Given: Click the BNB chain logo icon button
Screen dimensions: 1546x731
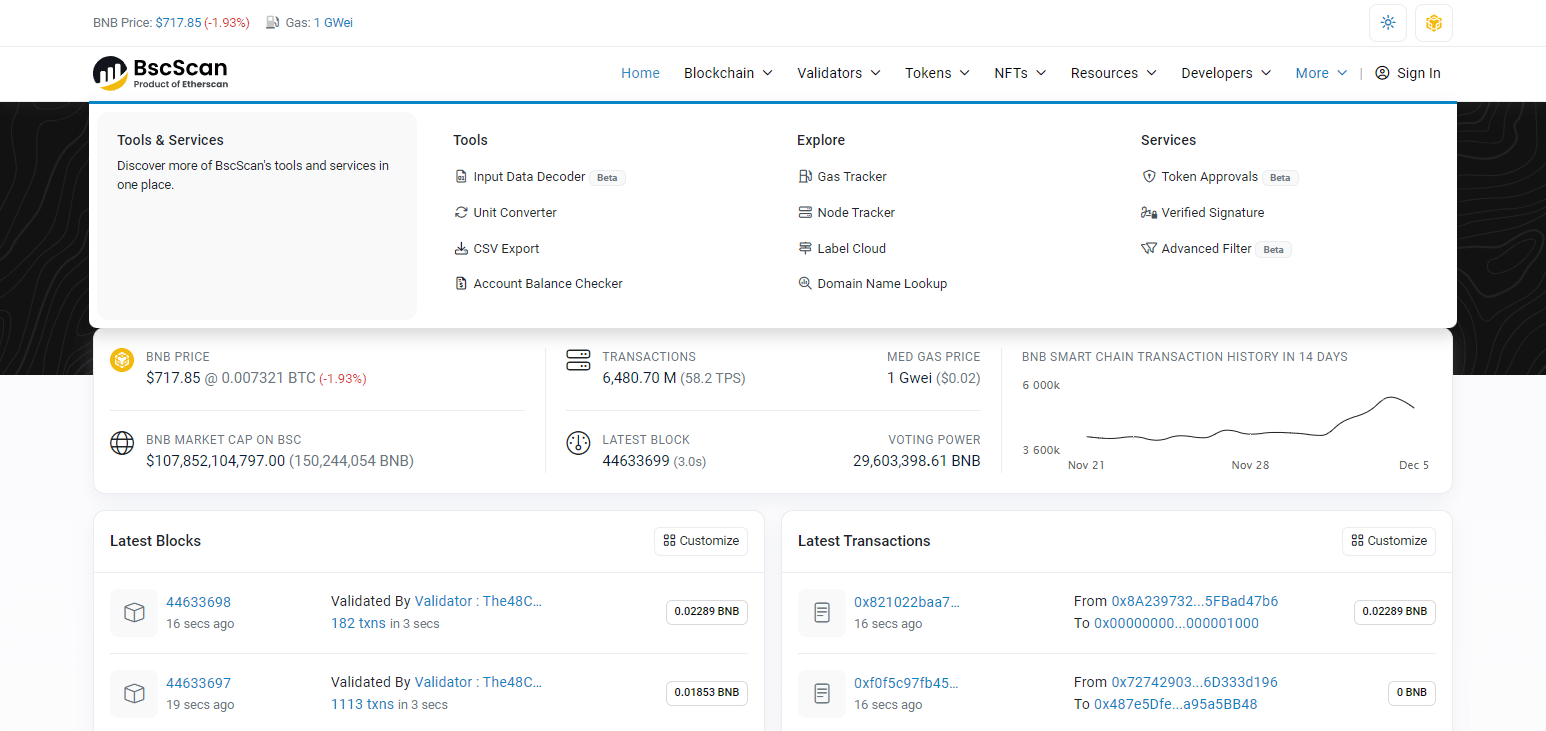Looking at the screenshot, I should [x=1433, y=23].
